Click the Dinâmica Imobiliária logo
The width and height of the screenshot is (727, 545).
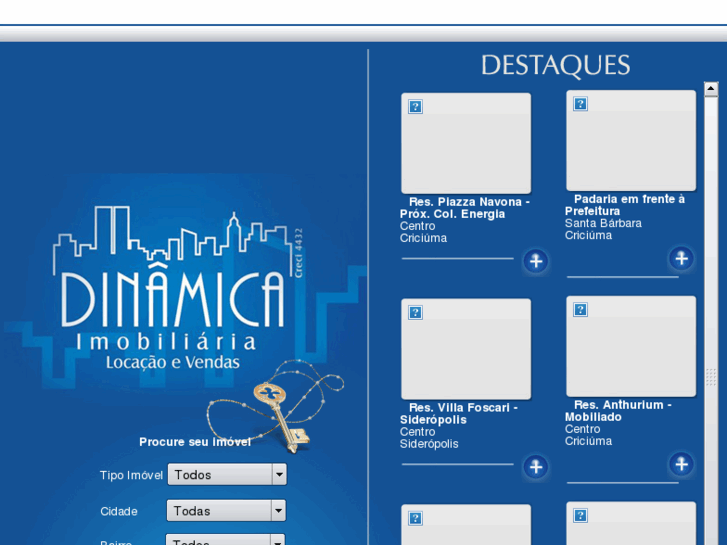coord(178,288)
